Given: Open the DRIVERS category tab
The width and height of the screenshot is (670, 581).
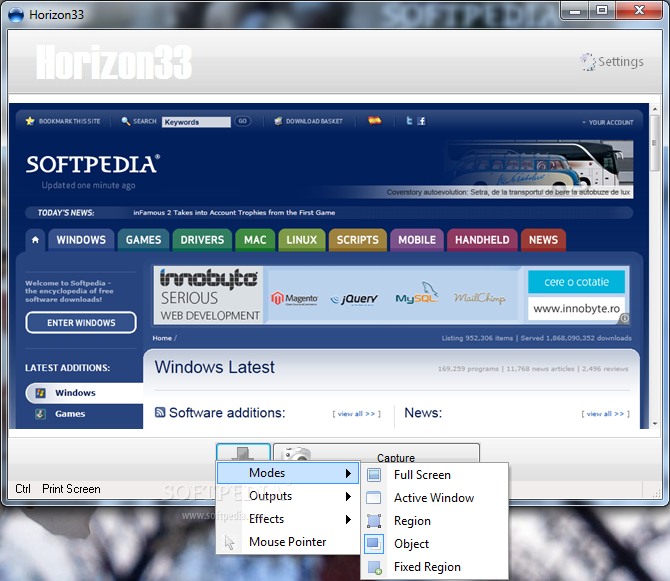Looking at the screenshot, I should tap(202, 240).
